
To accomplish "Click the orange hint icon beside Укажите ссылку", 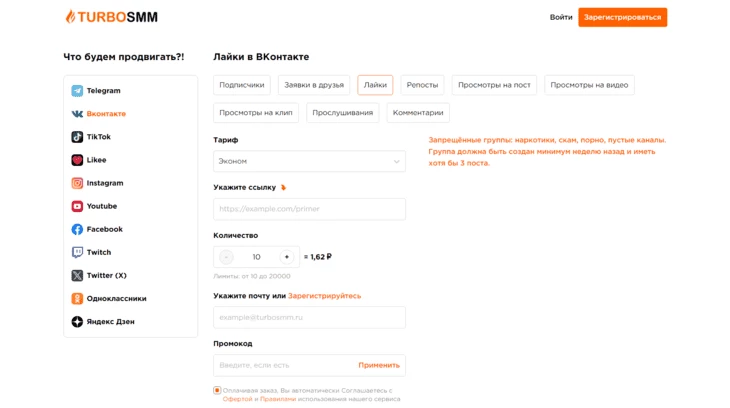I will [283, 188].
